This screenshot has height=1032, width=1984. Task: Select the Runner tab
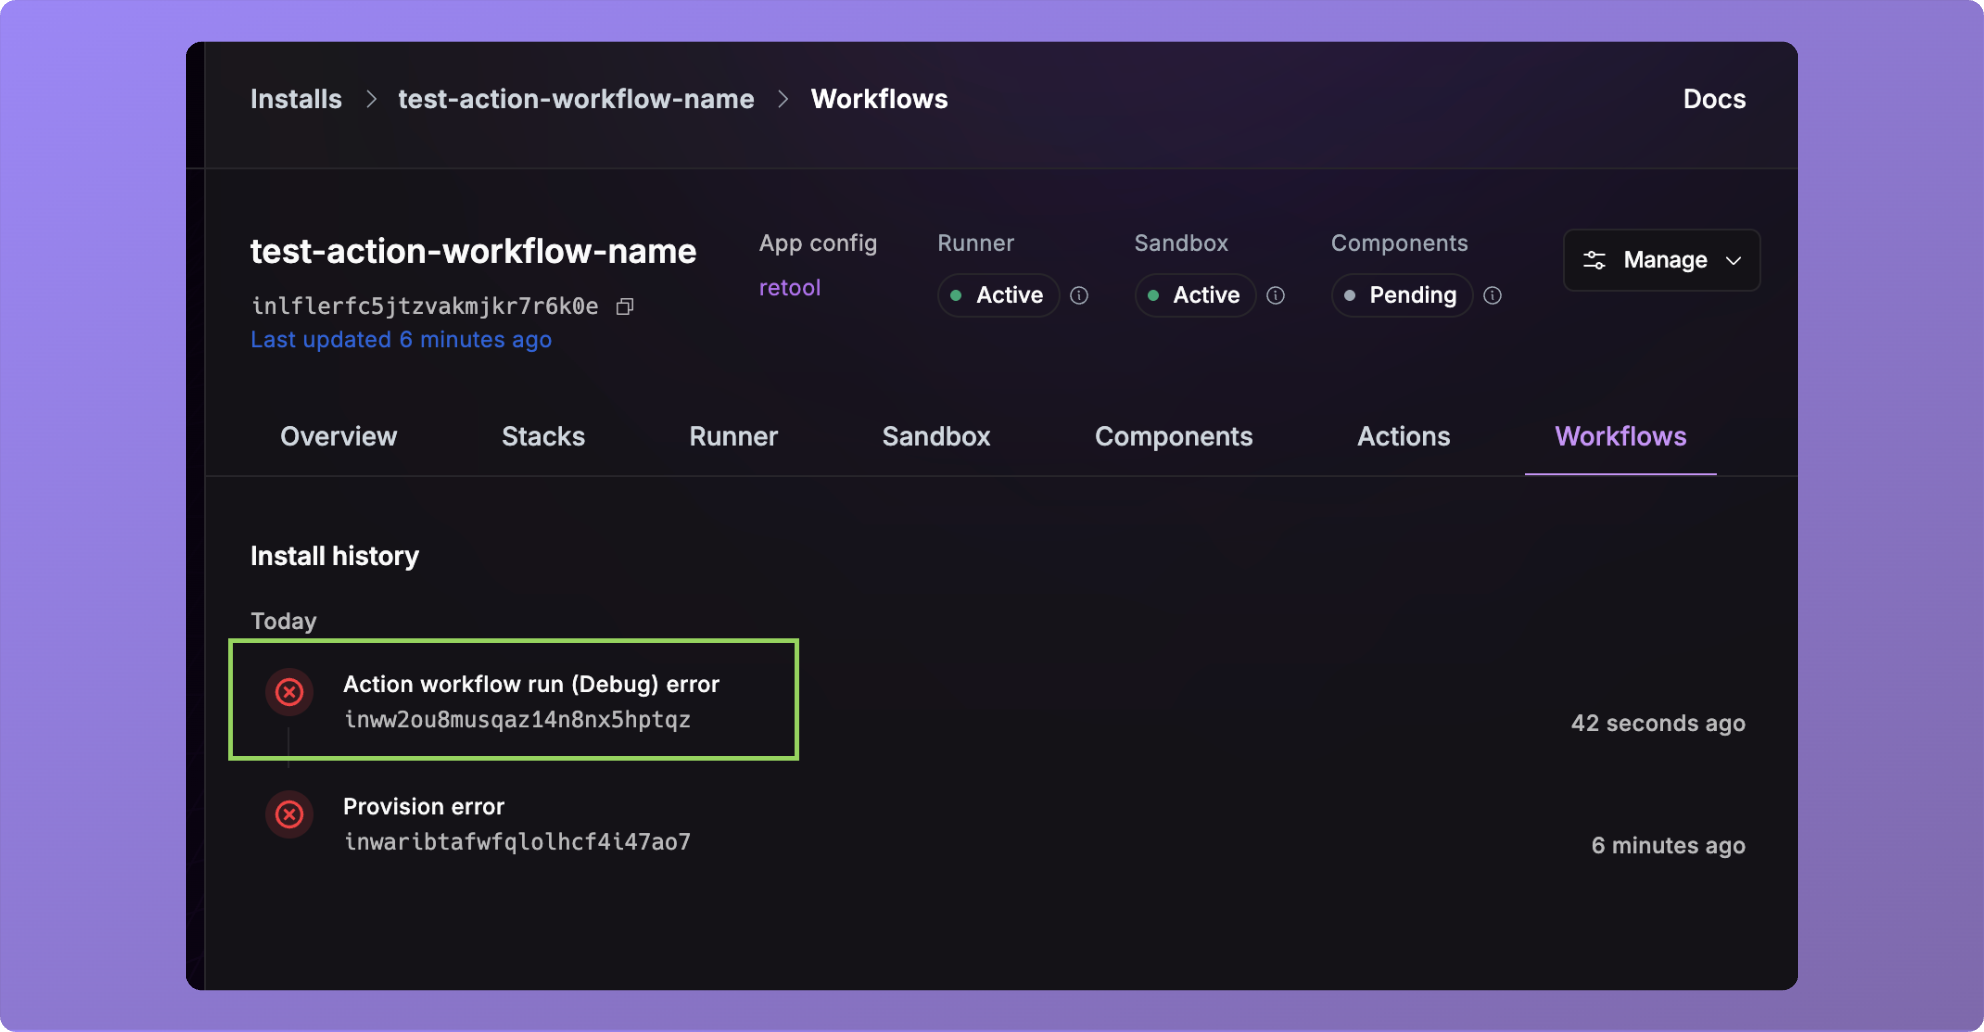click(x=733, y=436)
